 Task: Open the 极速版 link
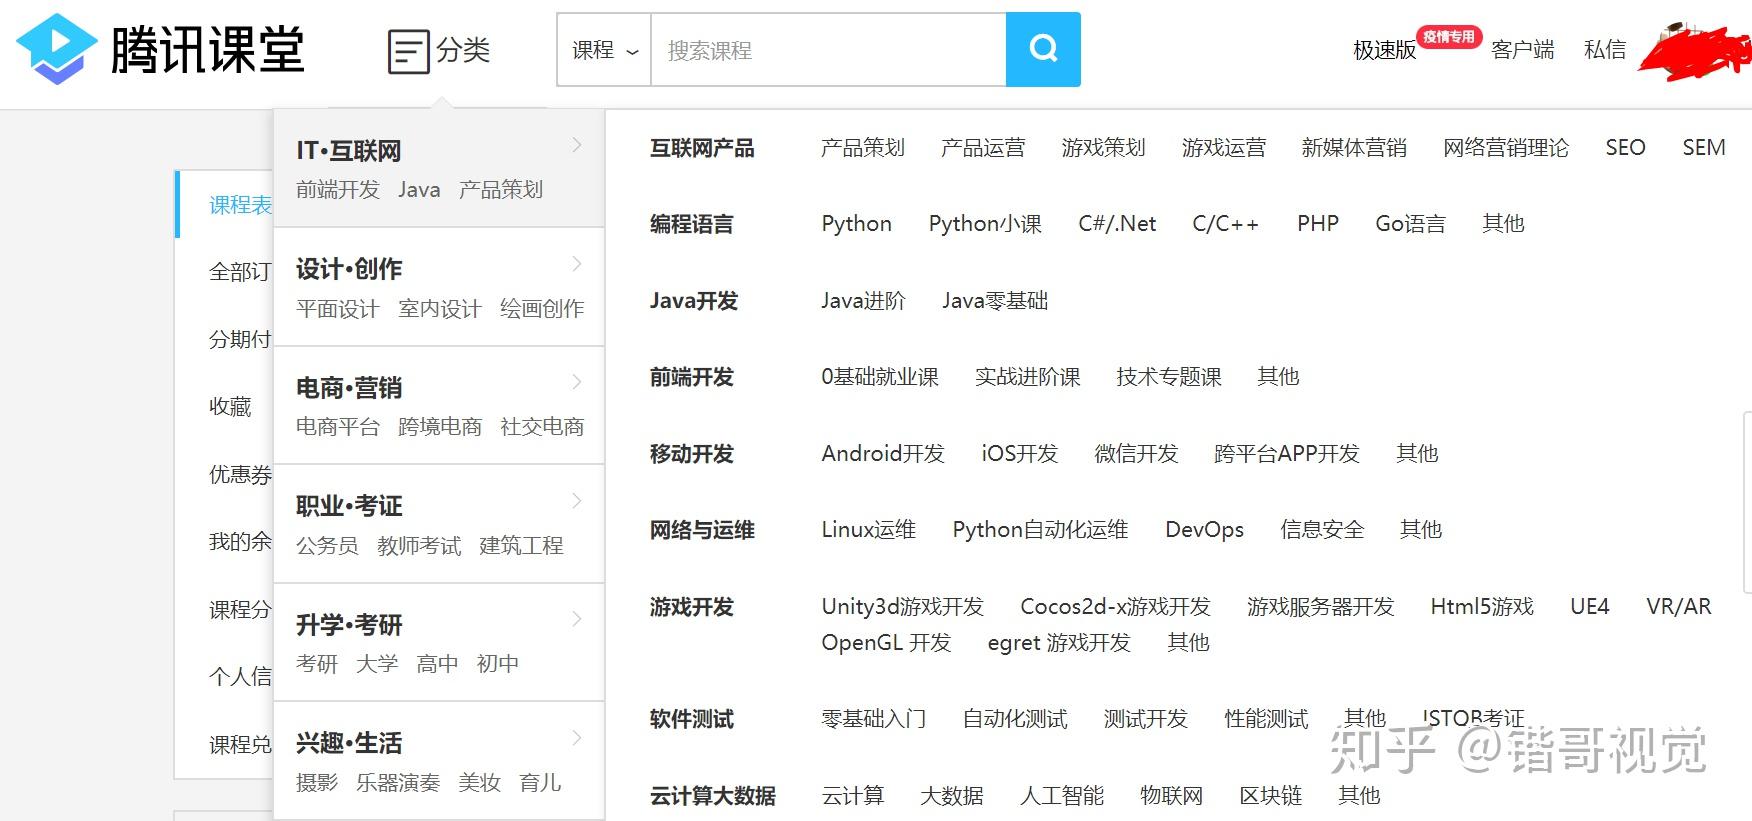click(x=1384, y=50)
